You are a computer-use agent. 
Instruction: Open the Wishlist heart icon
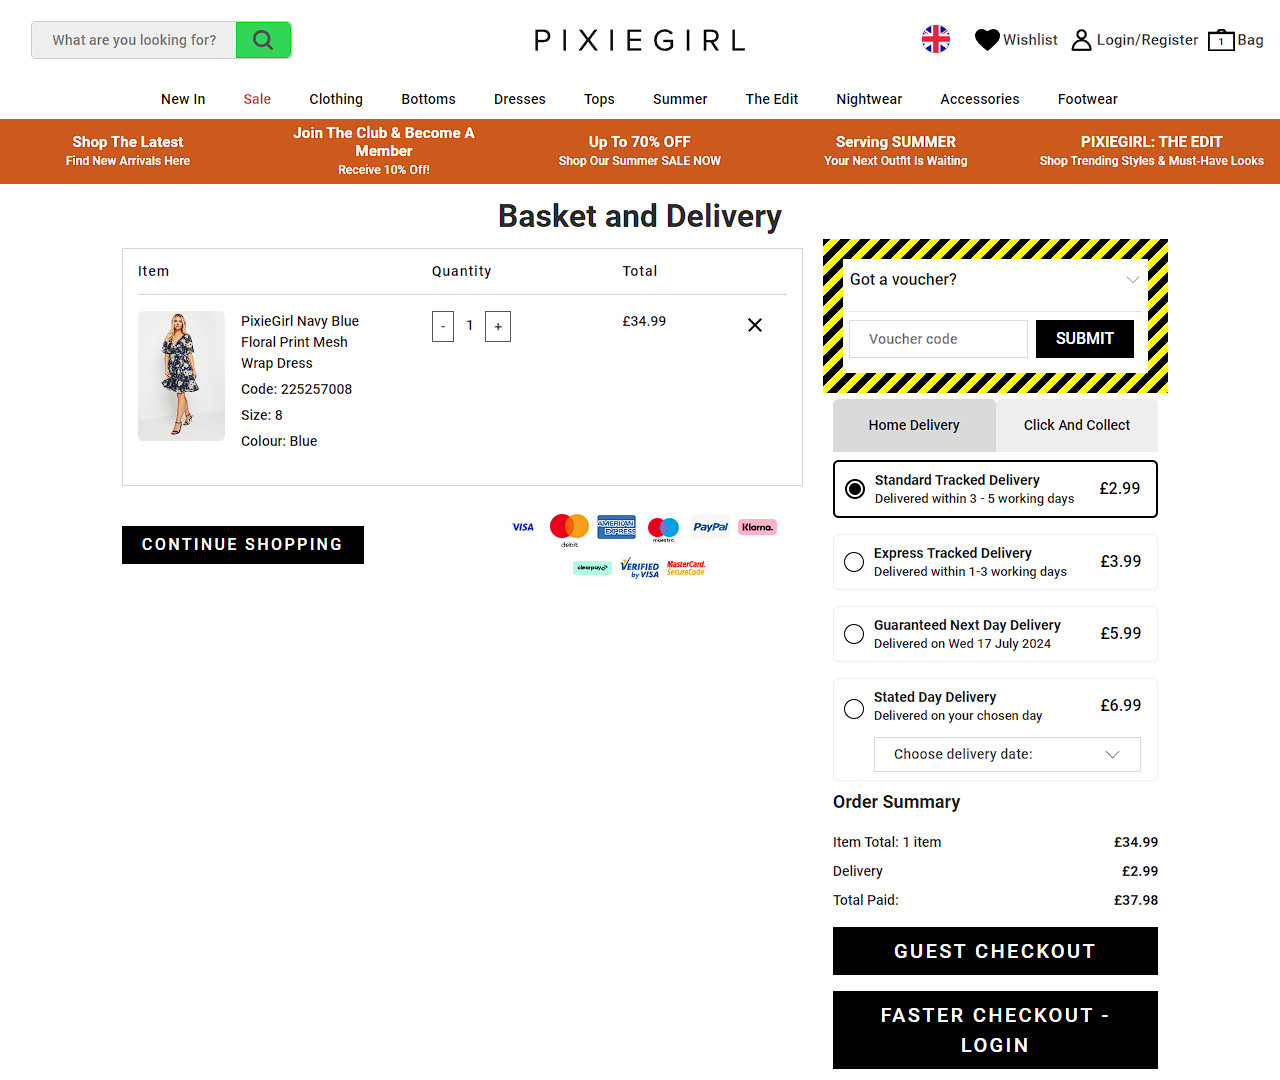(987, 40)
